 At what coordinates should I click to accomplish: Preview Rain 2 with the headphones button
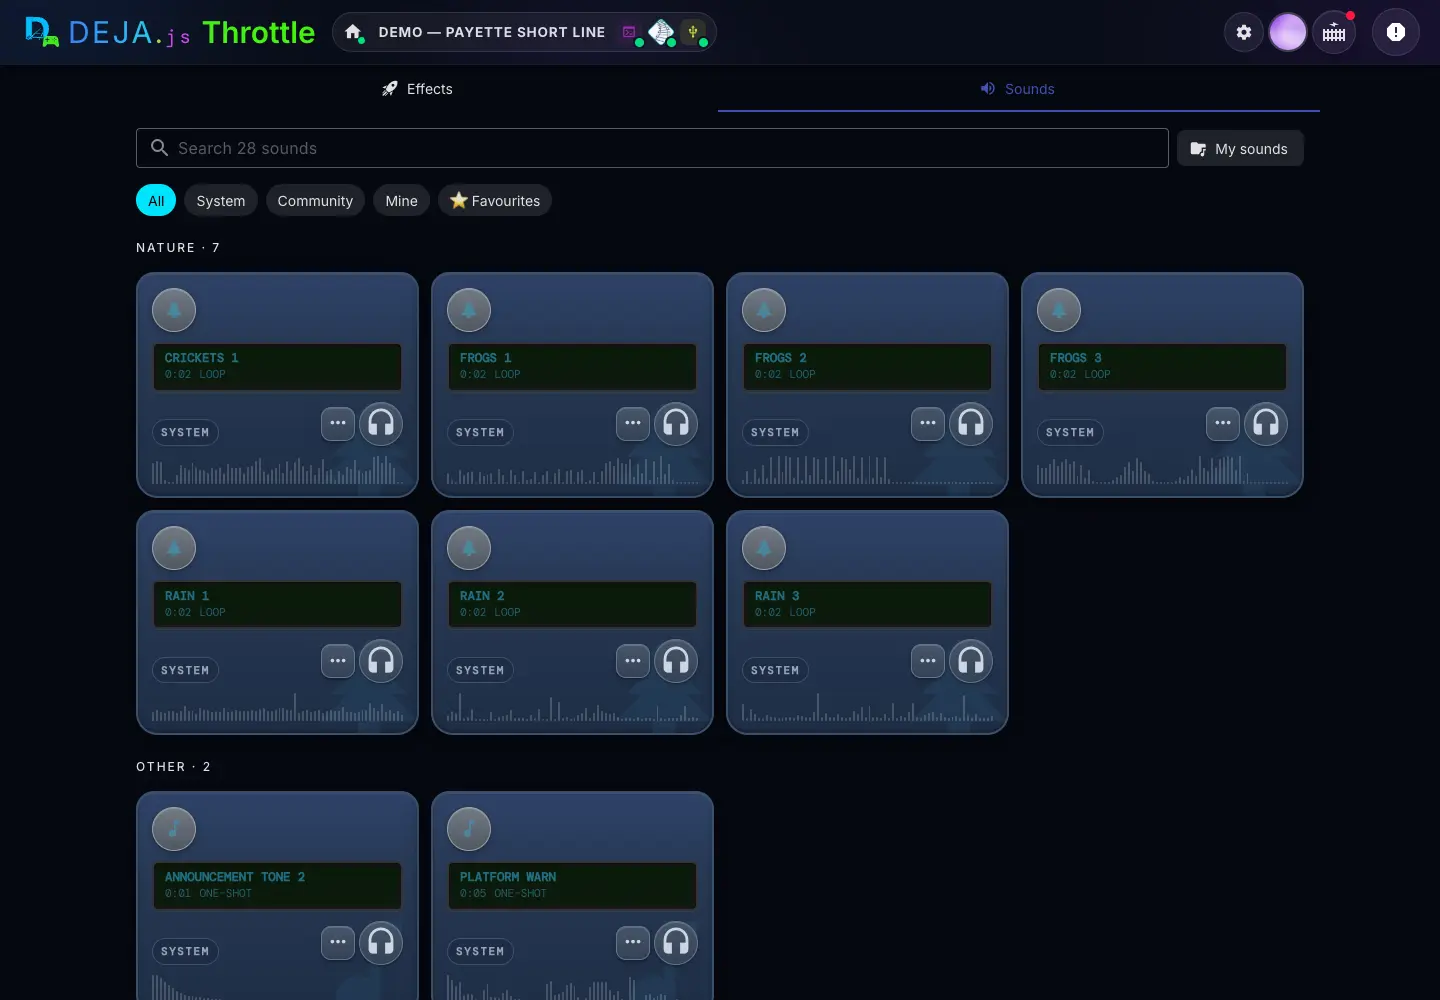(676, 661)
